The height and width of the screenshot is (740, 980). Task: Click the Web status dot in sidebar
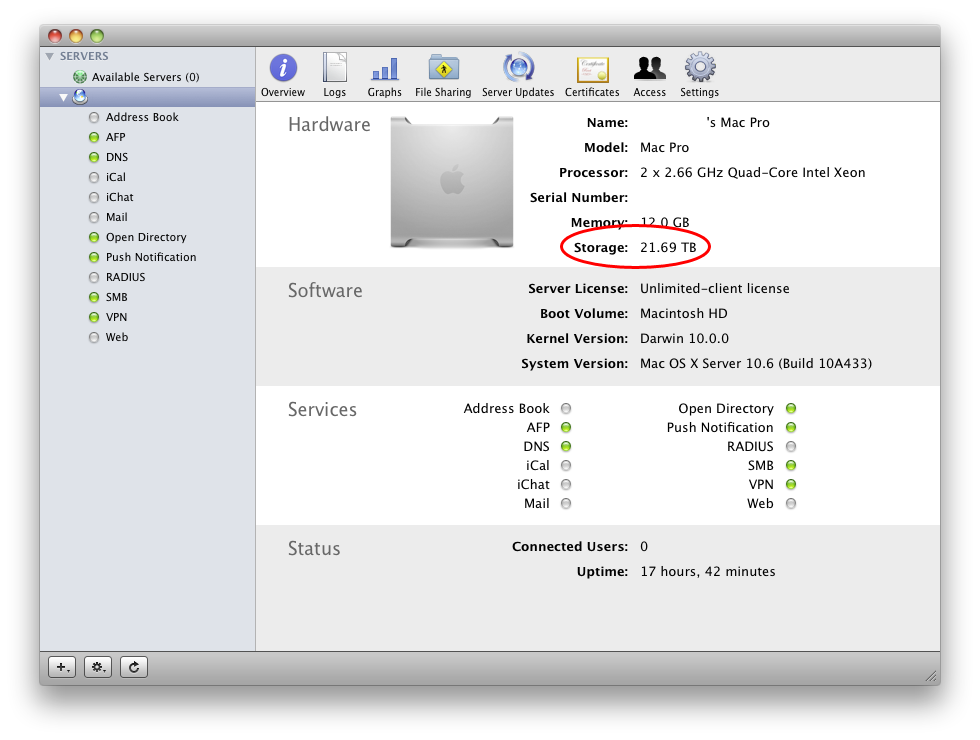point(94,337)
